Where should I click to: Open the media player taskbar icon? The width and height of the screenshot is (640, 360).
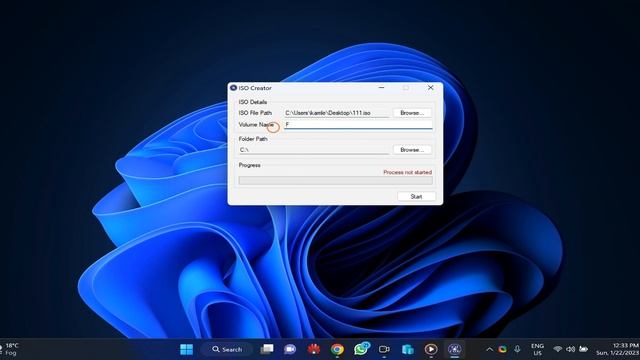tap(431, 349)
